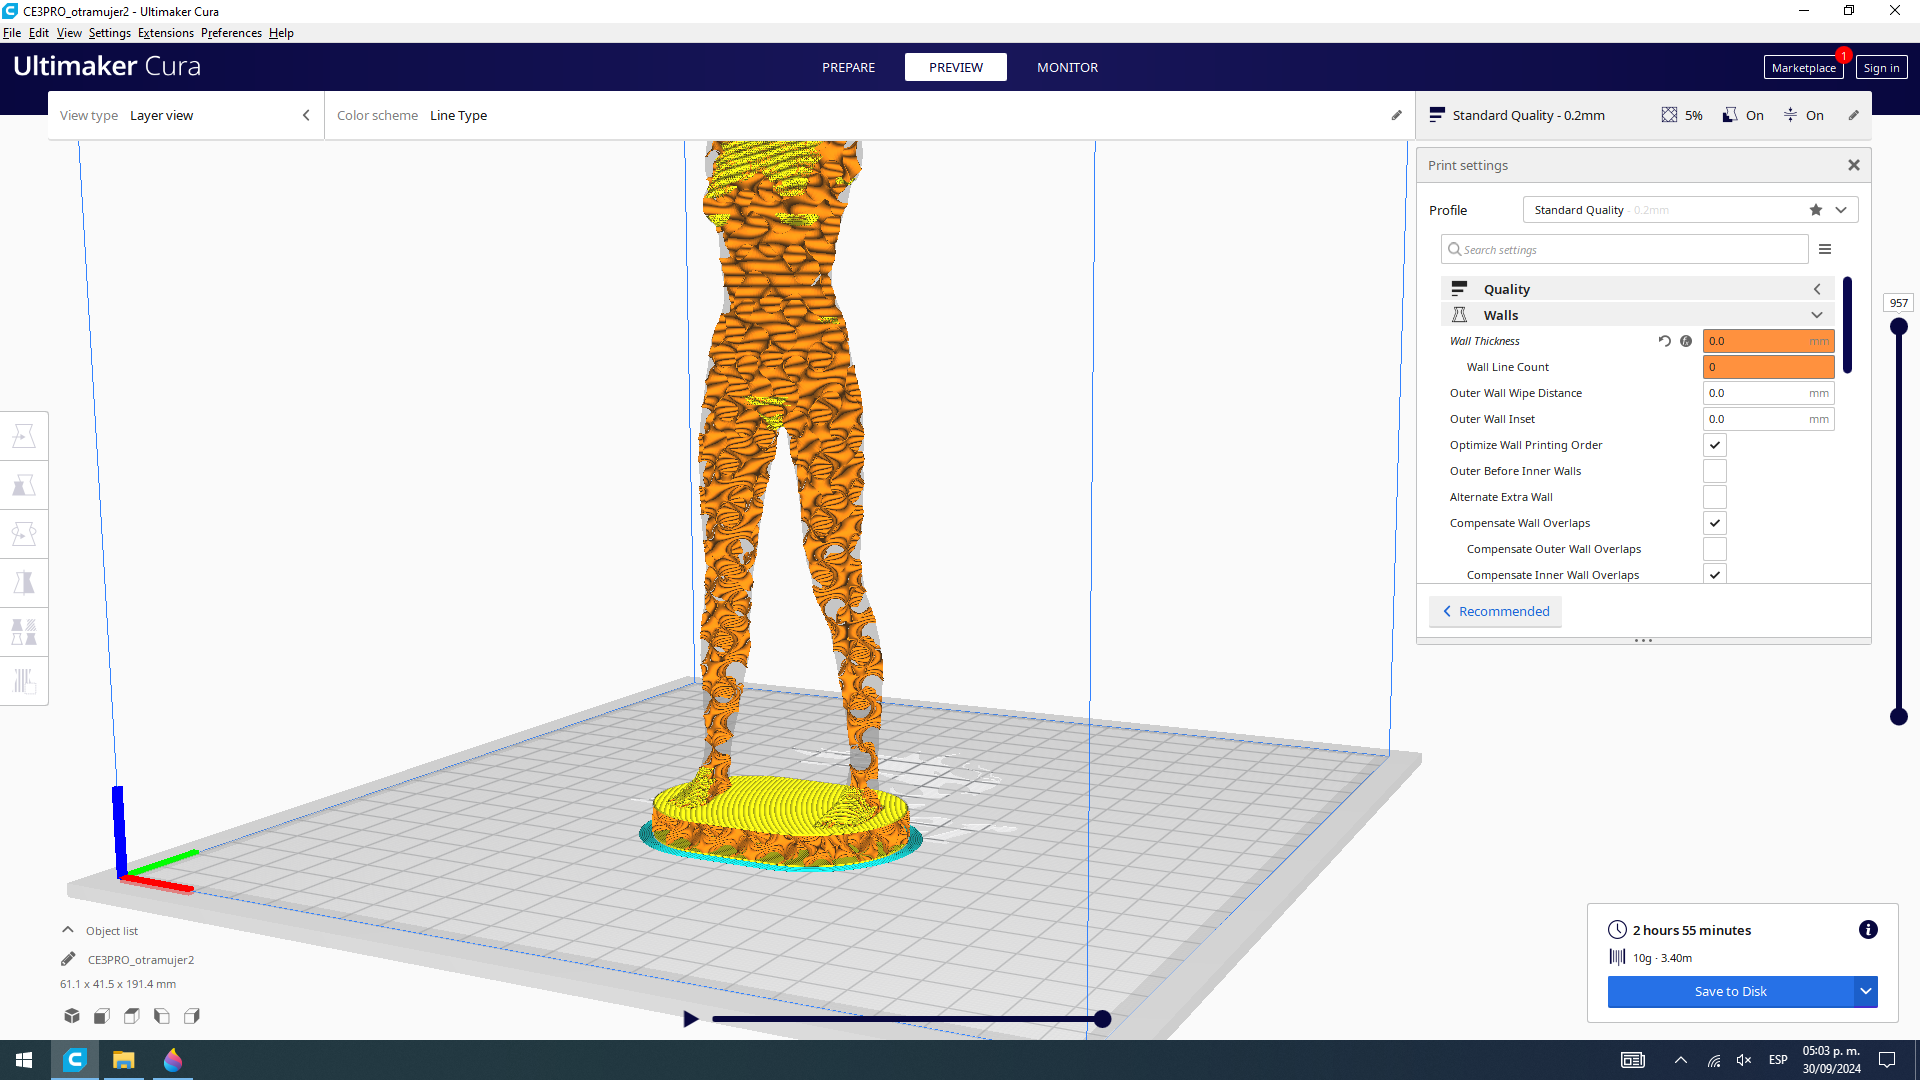Toggle Optimize Wall Printing Order checkbox

[1716, 444]
